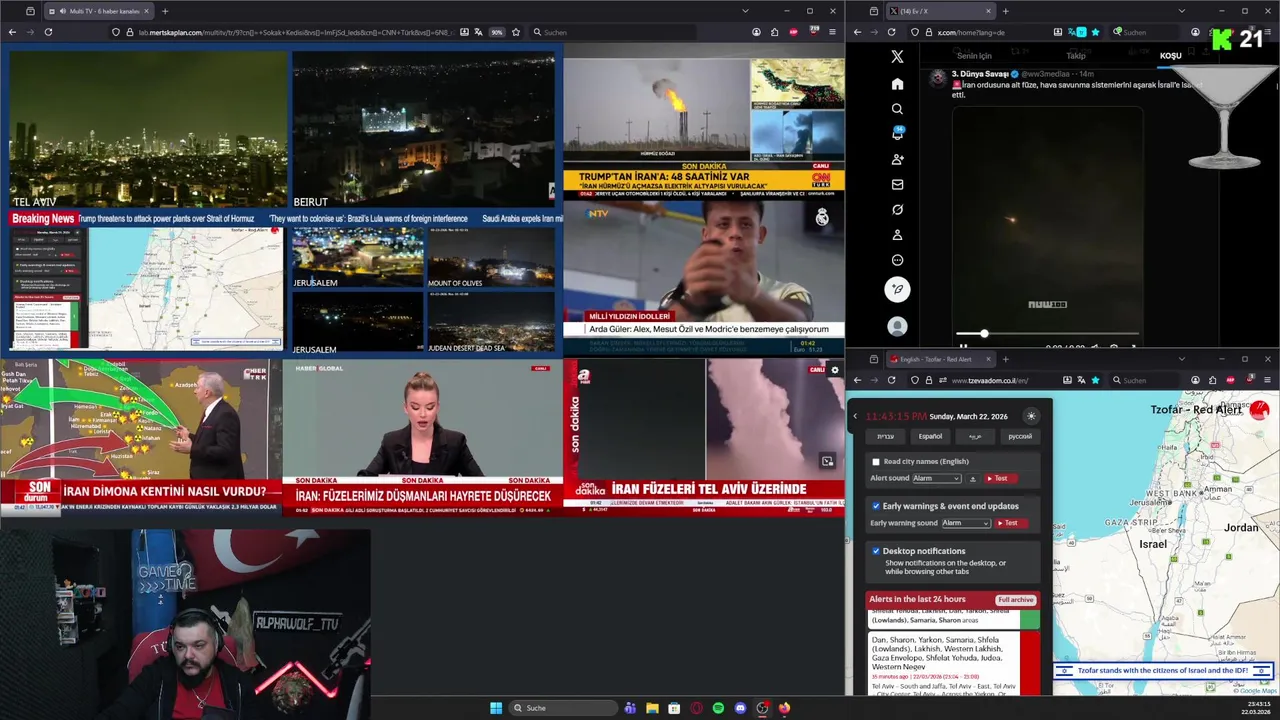The height and width of the screenshot is (720, 1280).
Task: Open X profile person icon
Action: (897, 235)
